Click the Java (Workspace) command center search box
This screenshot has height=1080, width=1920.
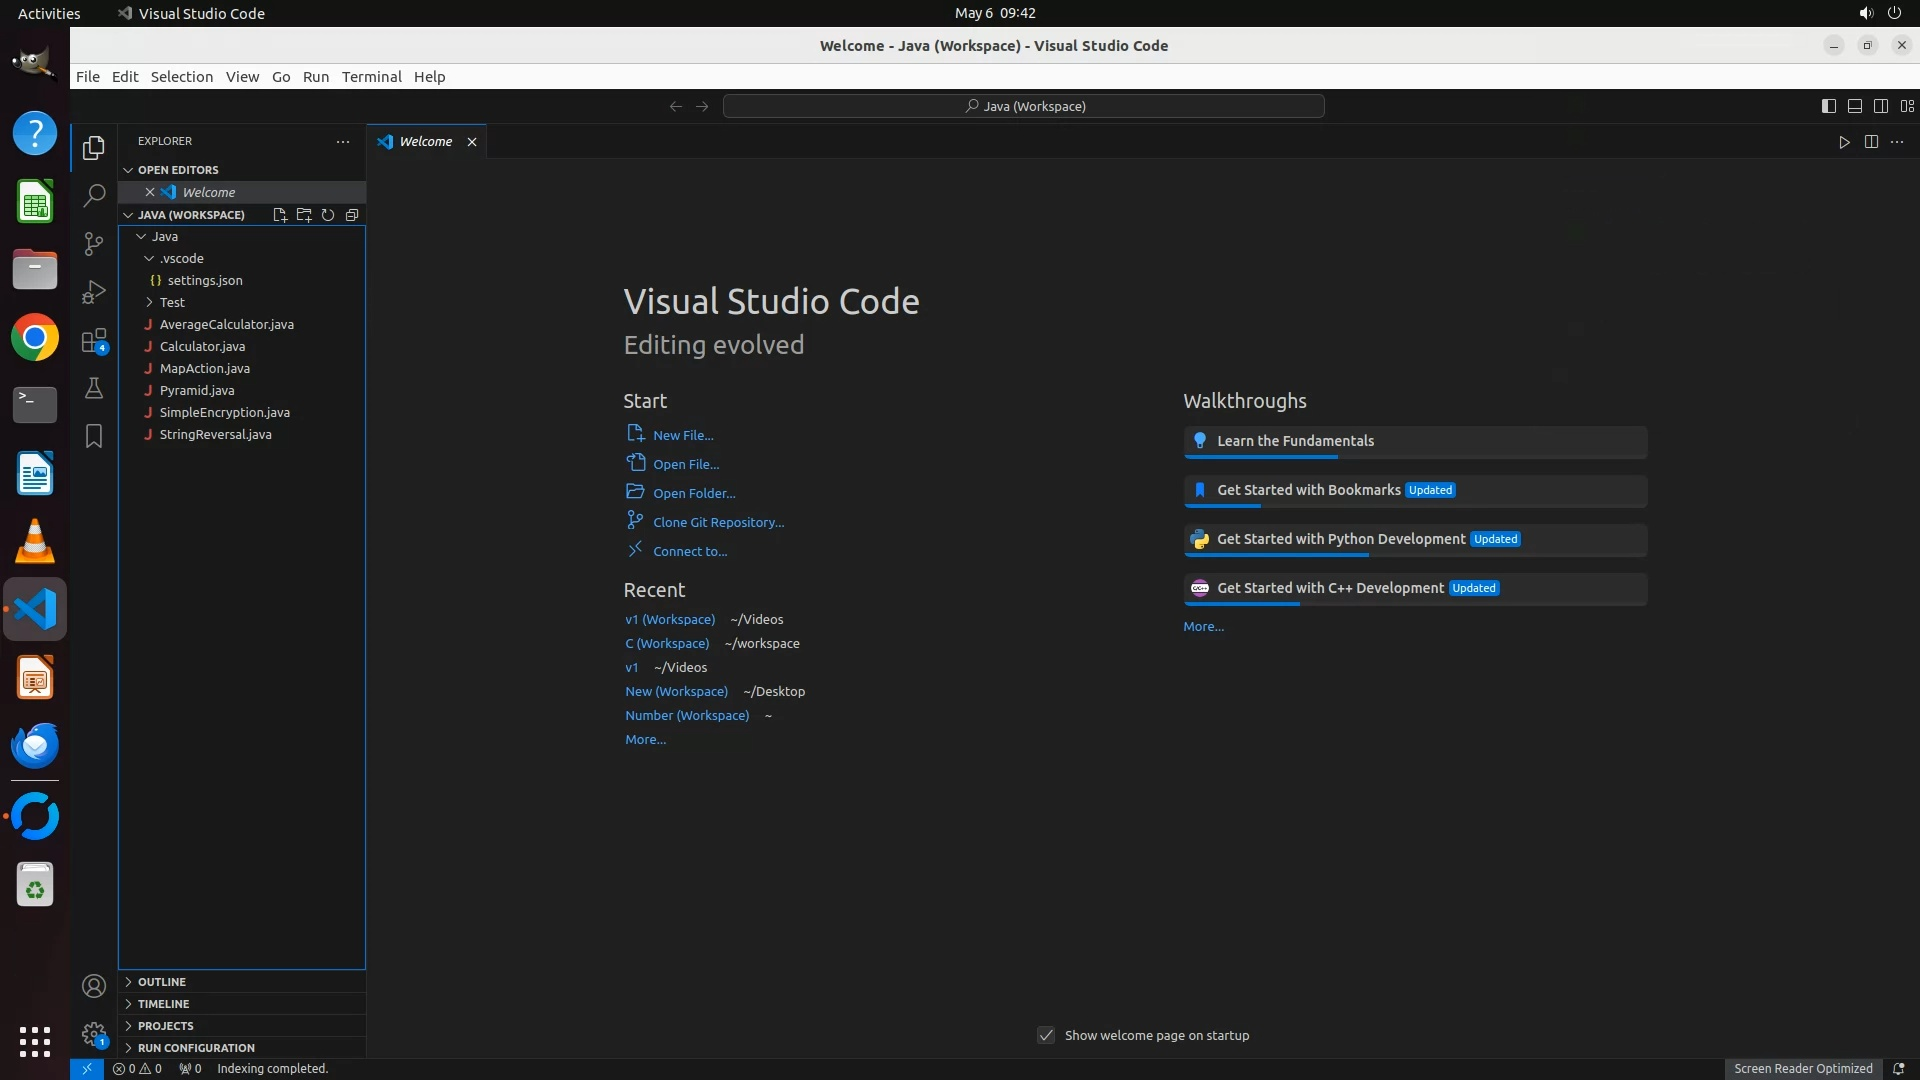[x=1024, y=106]
